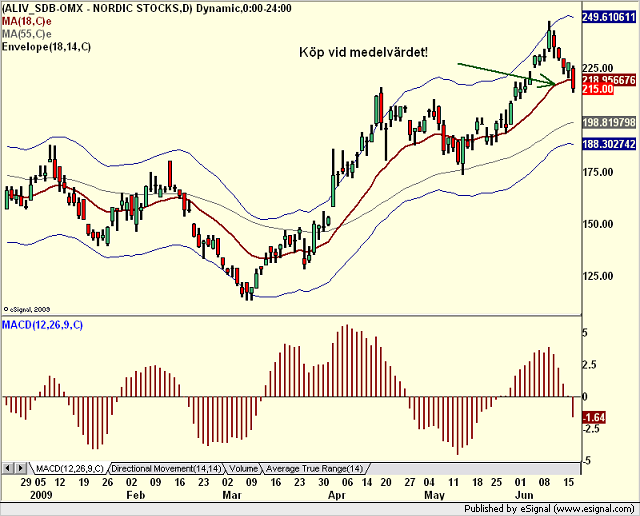
Task: Click the MA(55,C)e legend label
Action: (x=27, y=34)
